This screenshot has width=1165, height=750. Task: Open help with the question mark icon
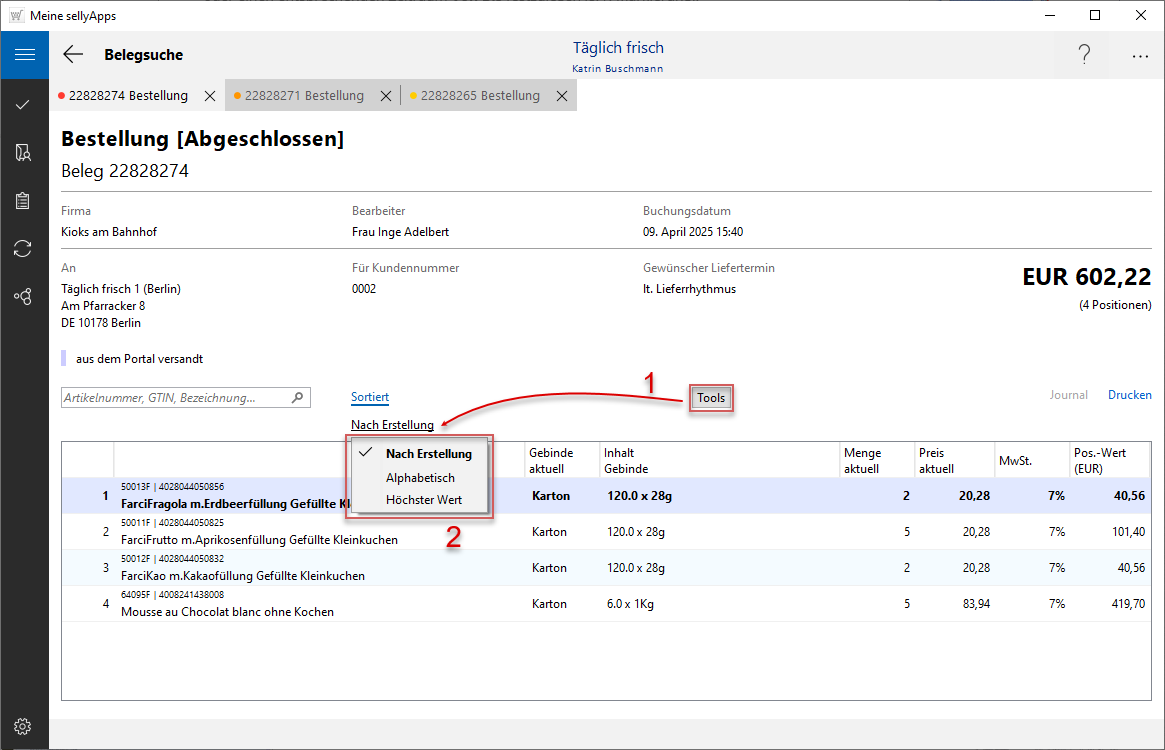(1084, 55)
